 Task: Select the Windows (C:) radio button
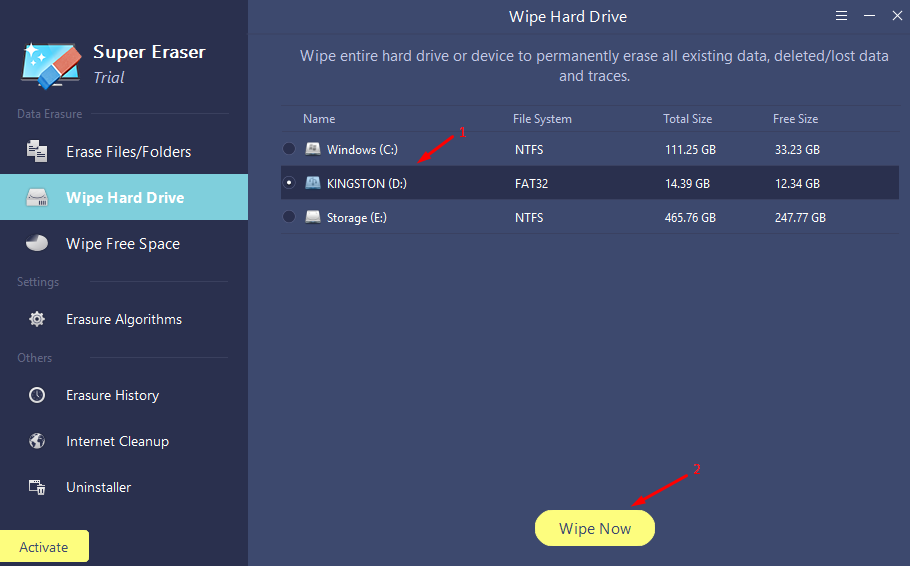(289, 149)
